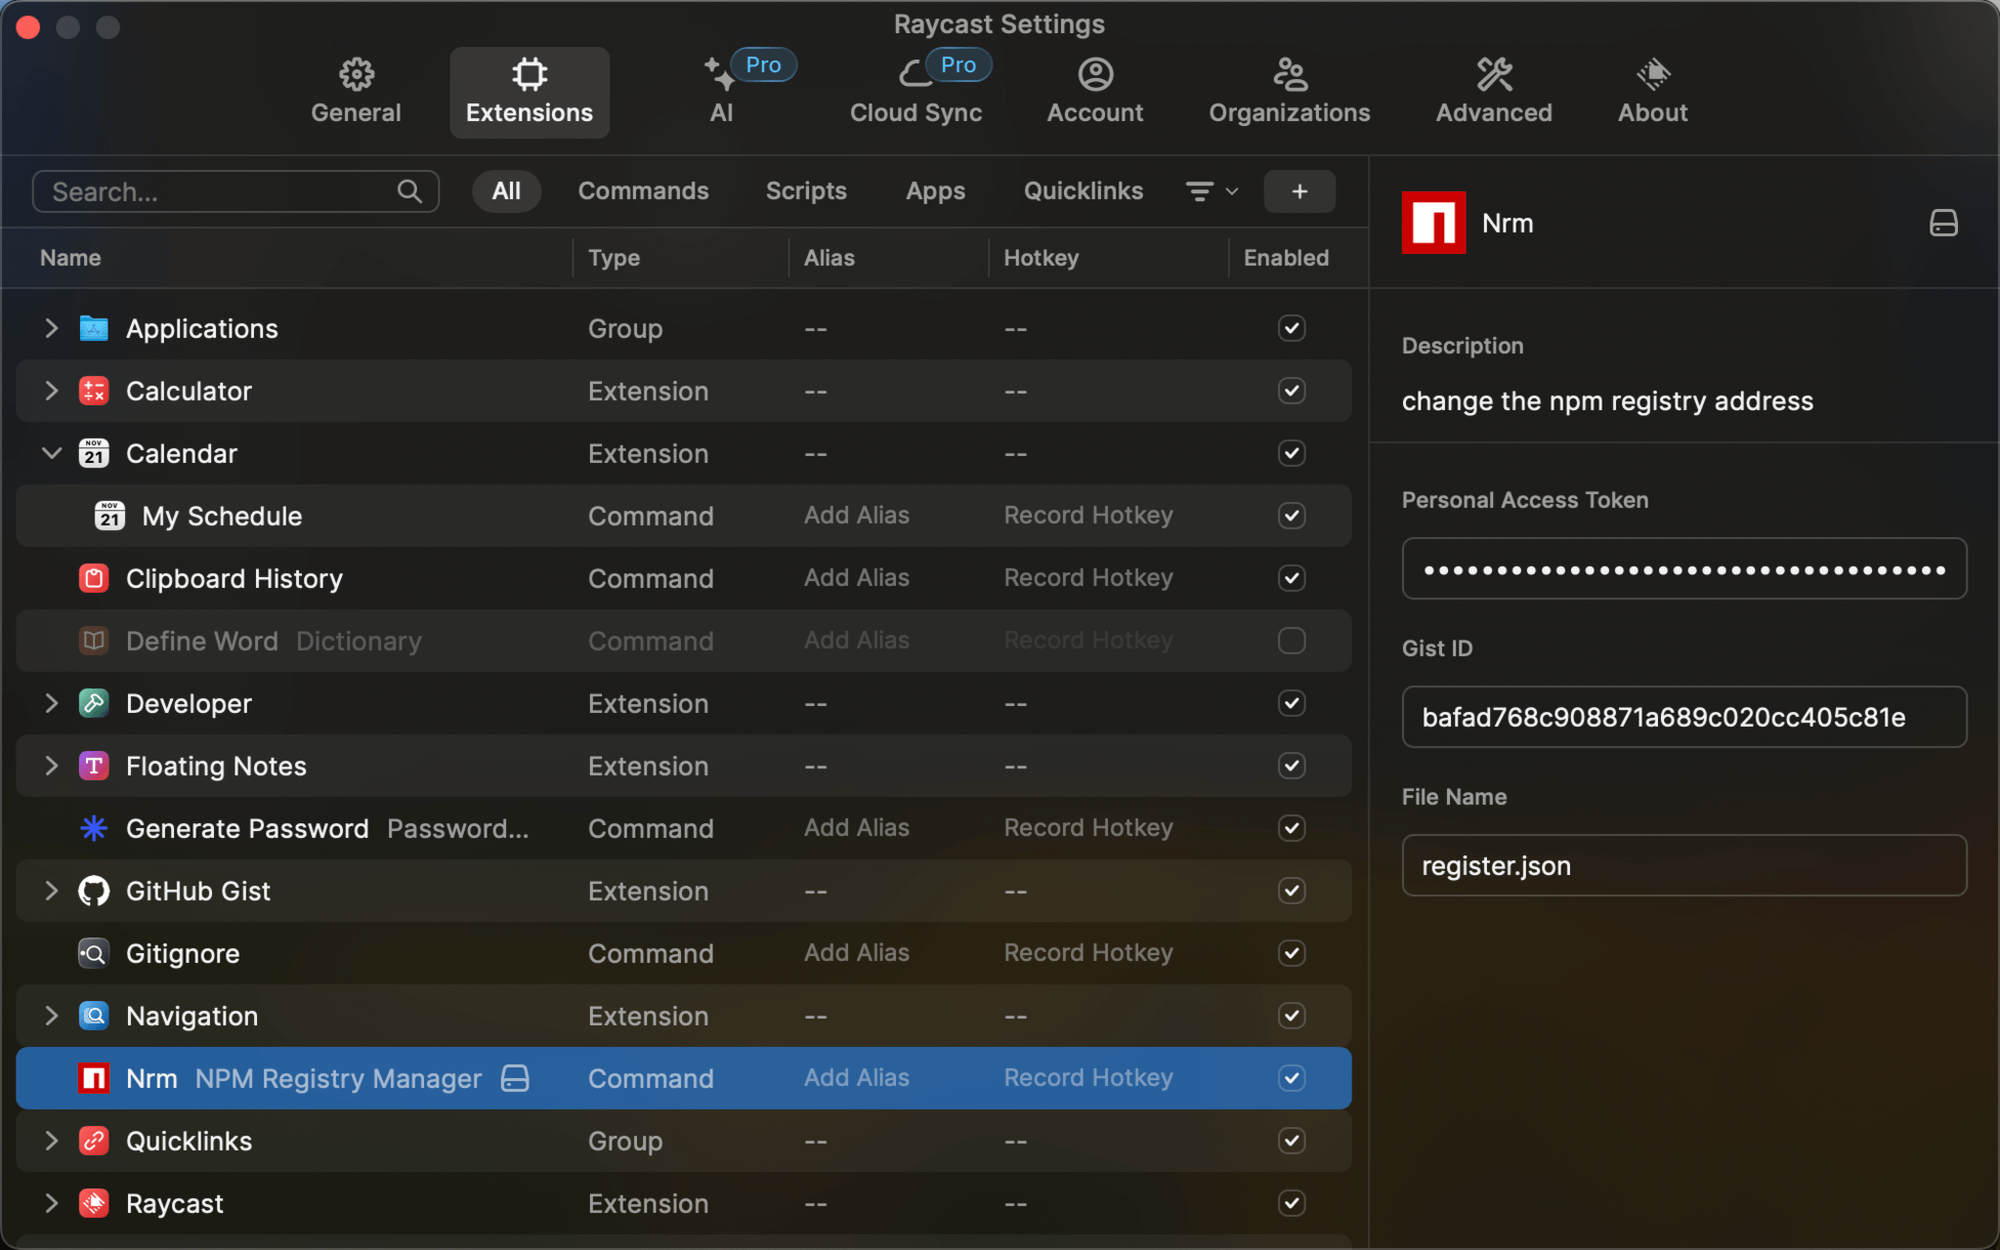
Task: Click the magnifier icon in search box
Action: coord(409,191)
